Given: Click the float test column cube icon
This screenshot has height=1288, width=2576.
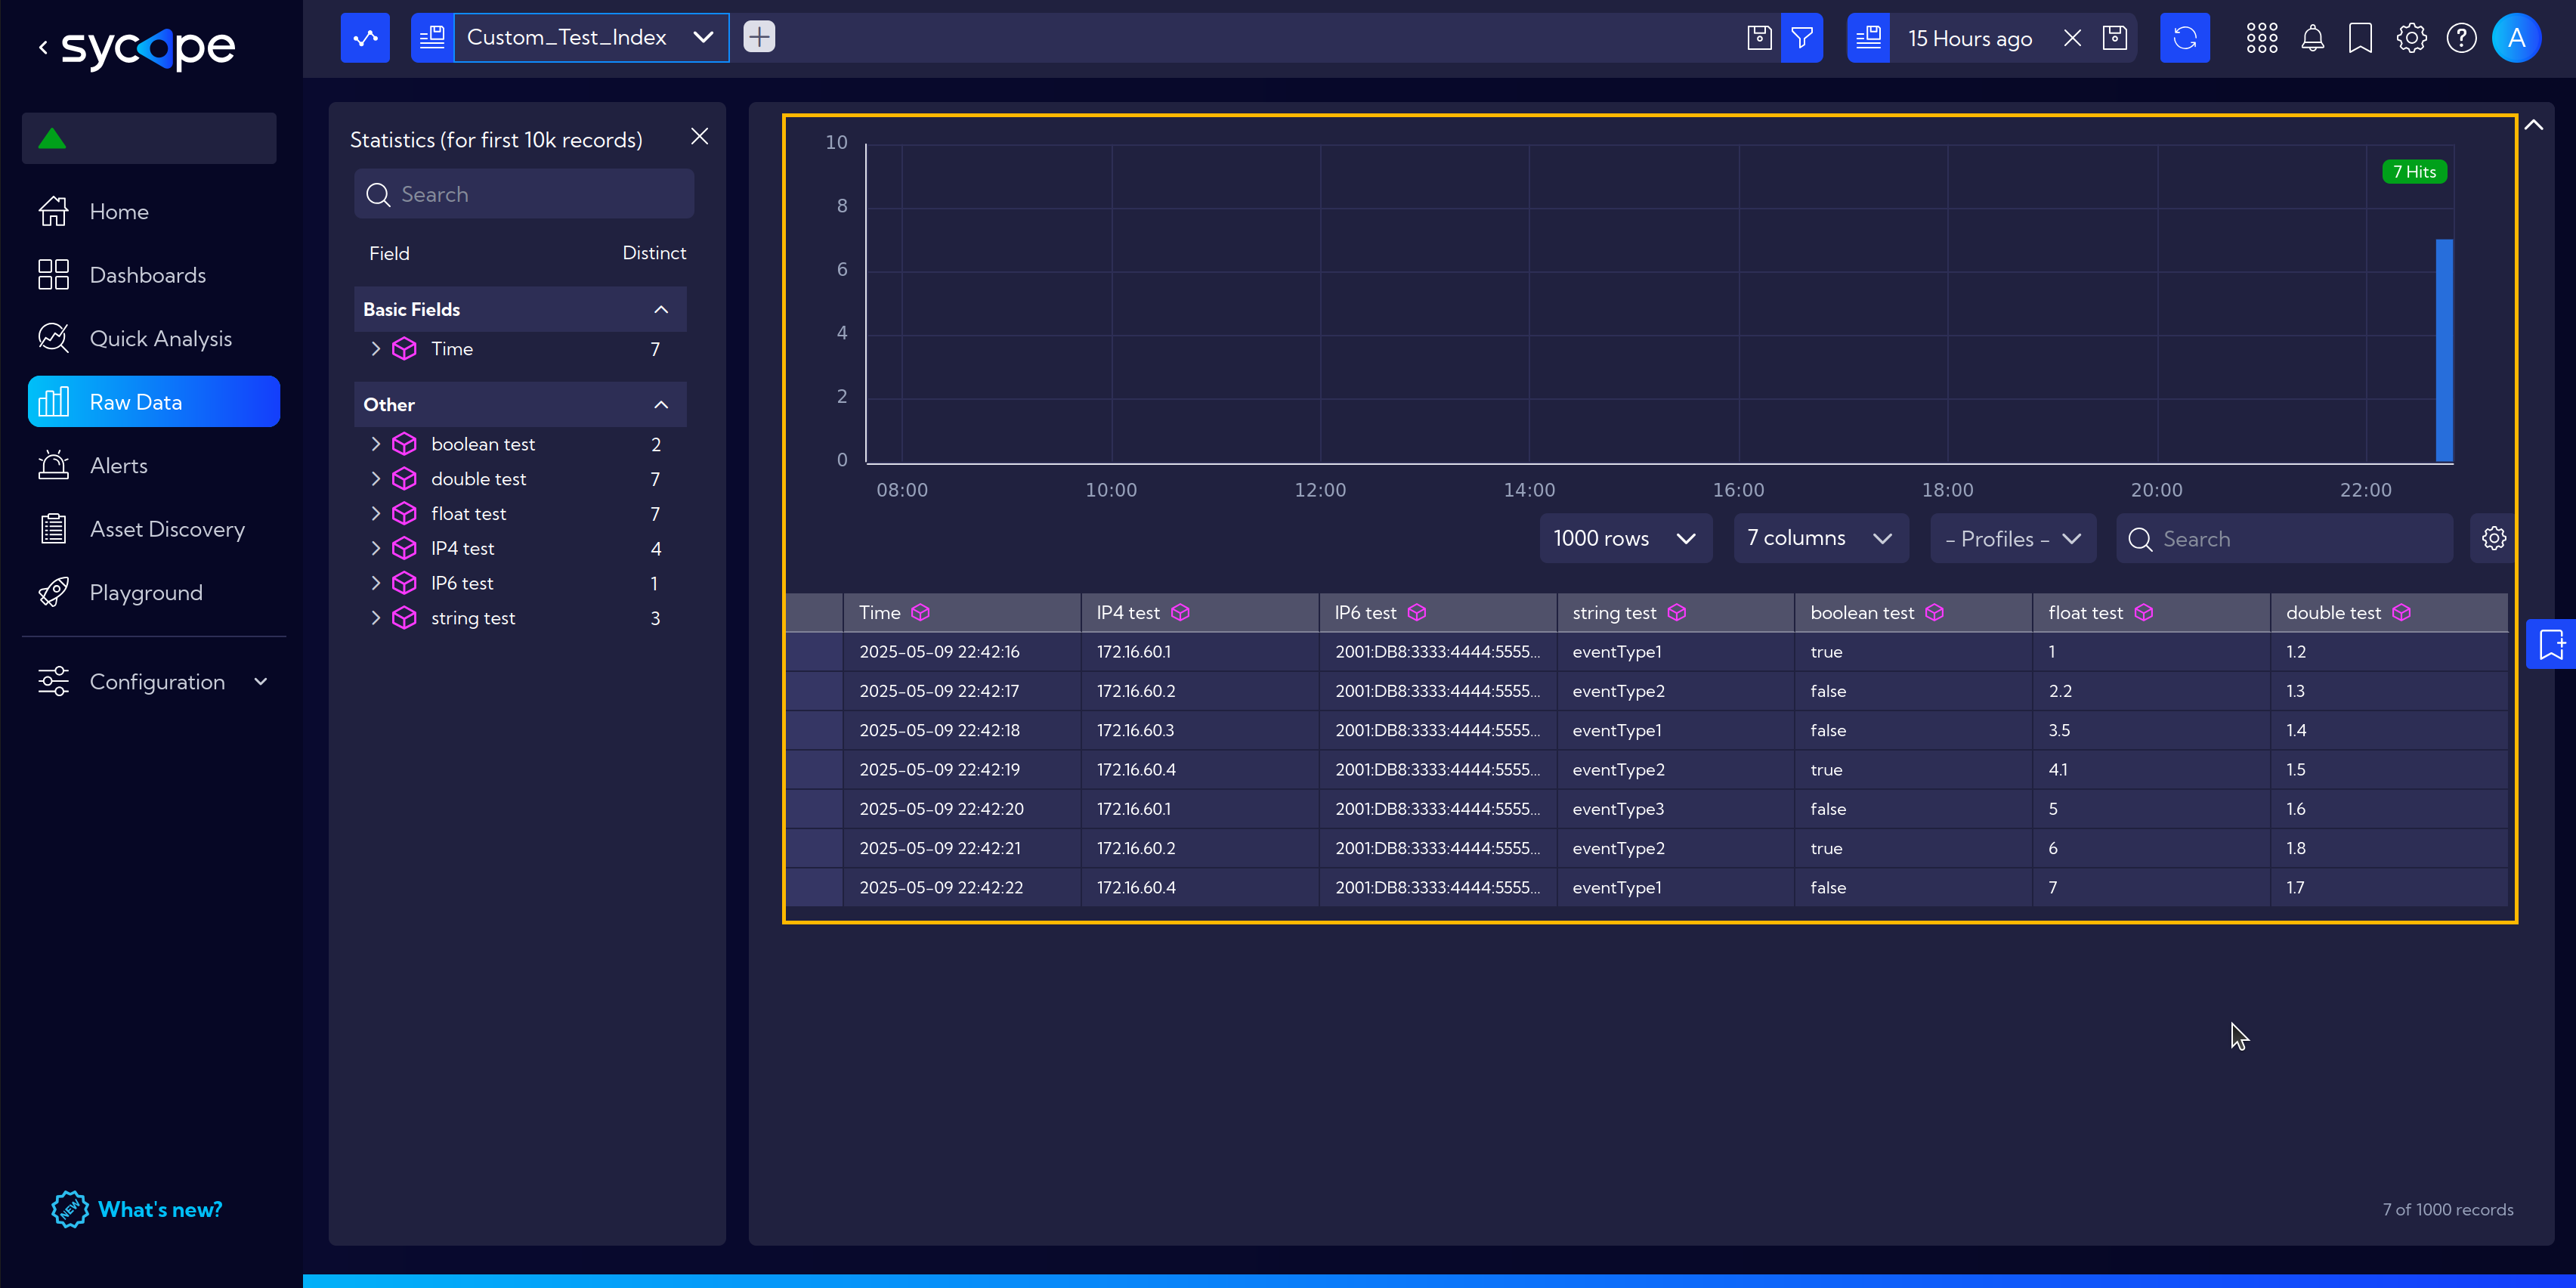Looking at the screenshot, I should (x=2143, y=612).
